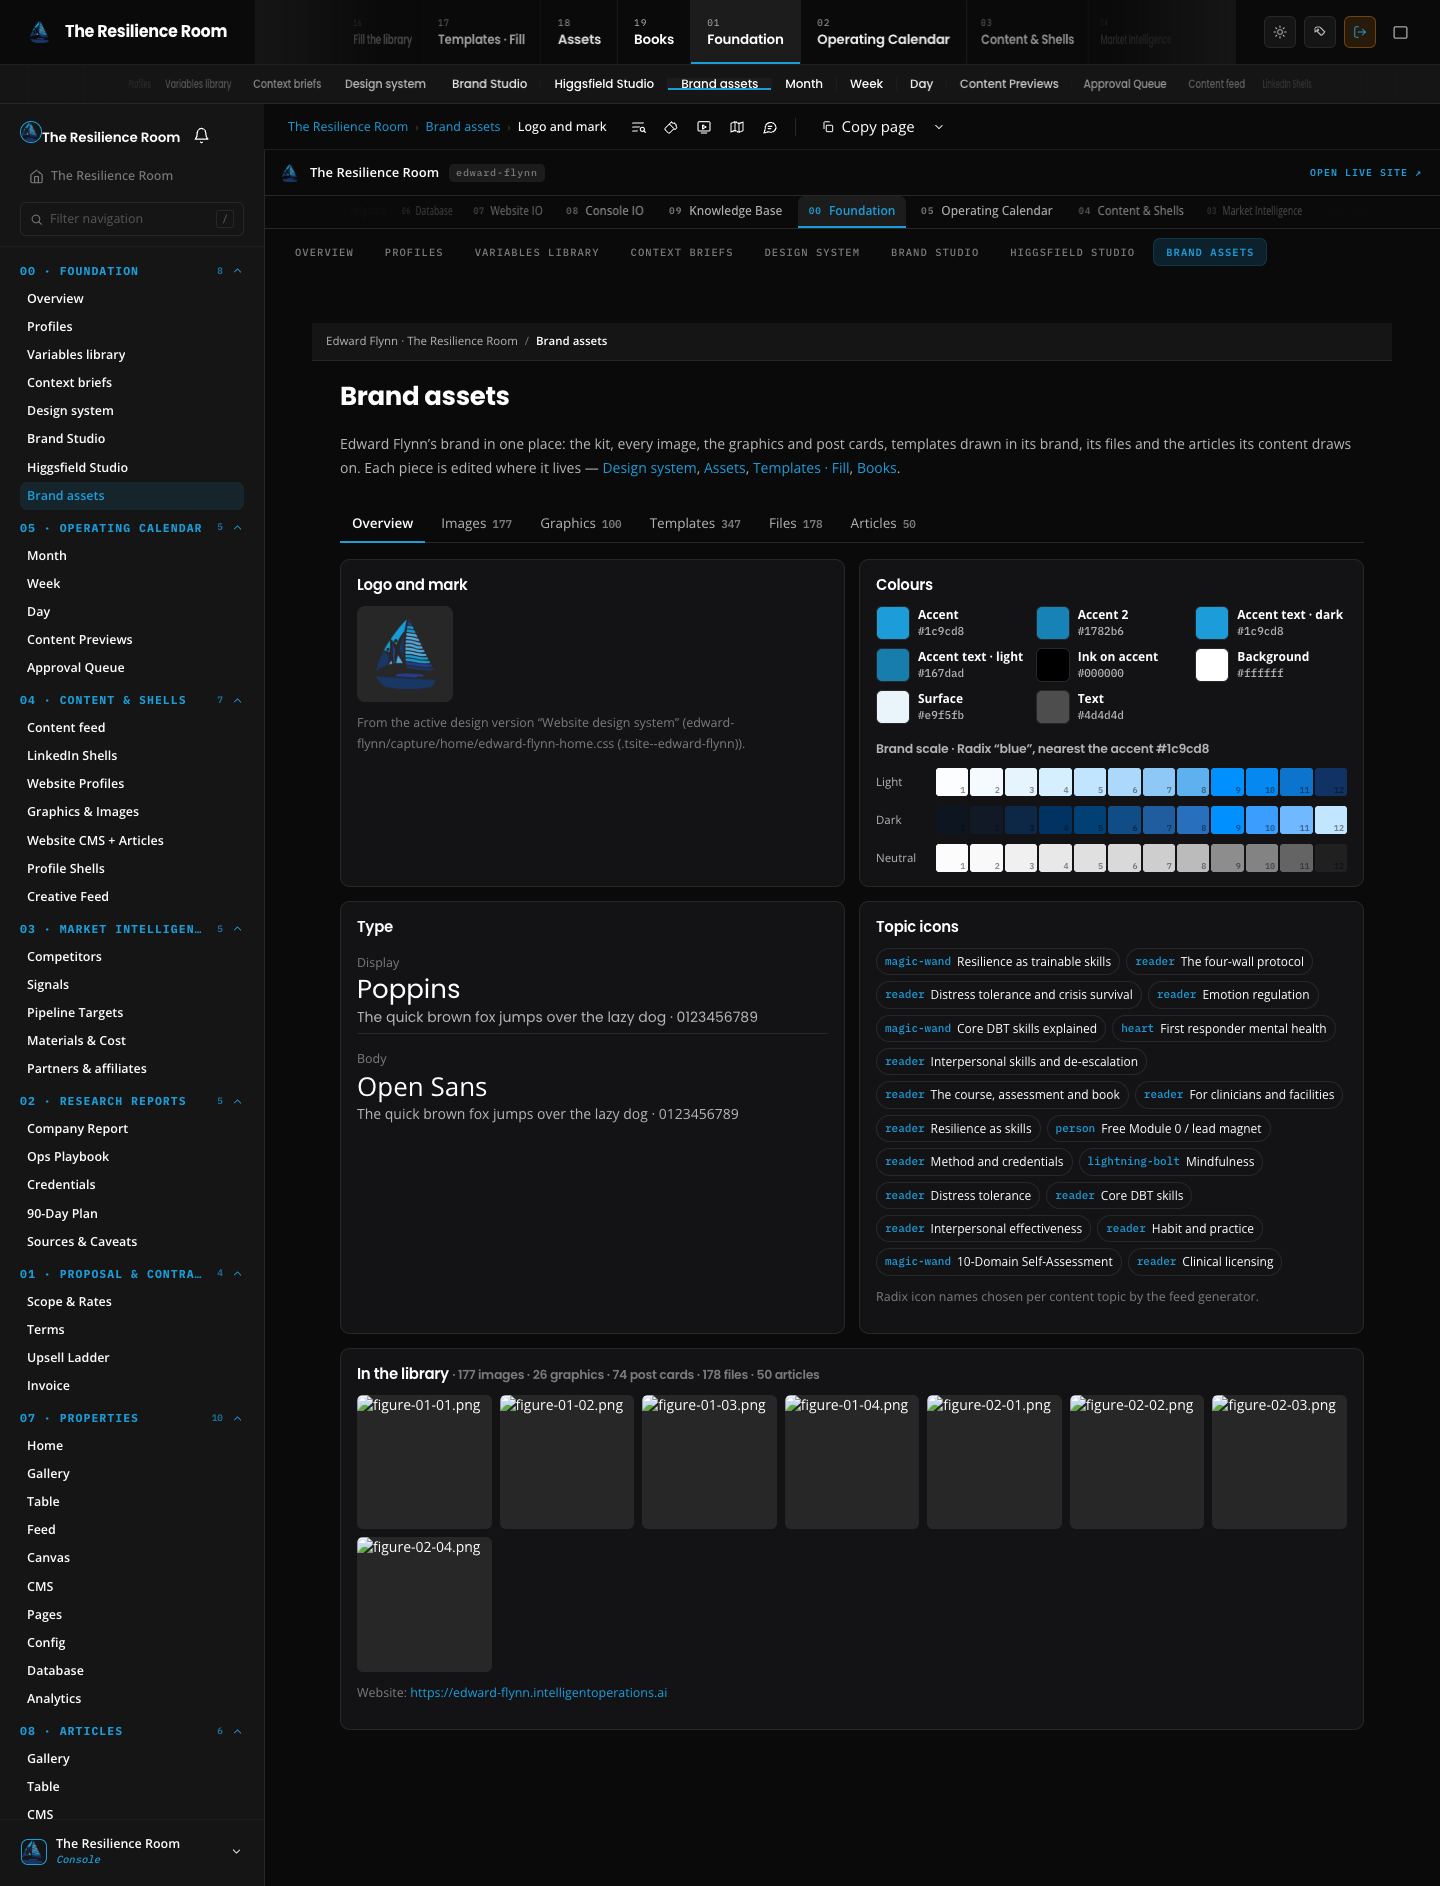The width and height of the screenshot is (1440, 1886).
Task: Click the Background #ffffff colour swatch
Action: click(x=1212, y=665)
